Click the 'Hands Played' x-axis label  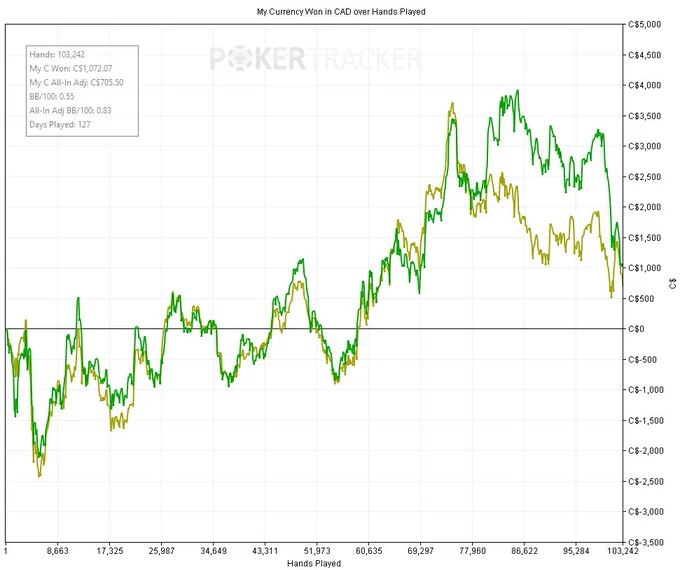[x=314, y=563]
